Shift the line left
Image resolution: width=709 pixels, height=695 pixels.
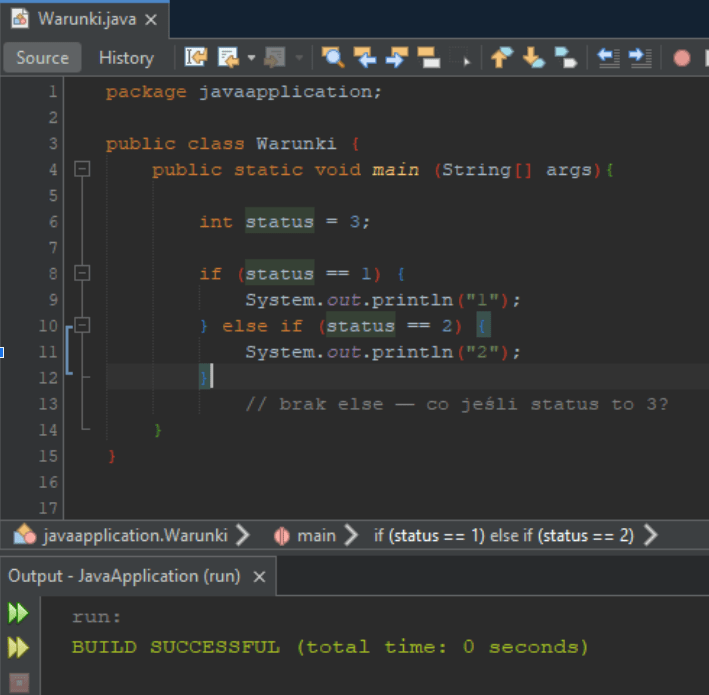click(x=608, y=58)
